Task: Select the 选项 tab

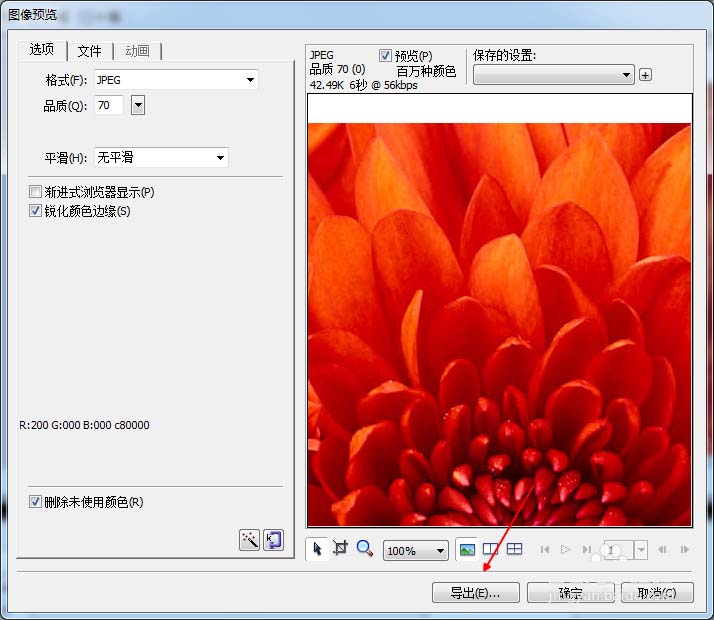Action: coord(42,50)
